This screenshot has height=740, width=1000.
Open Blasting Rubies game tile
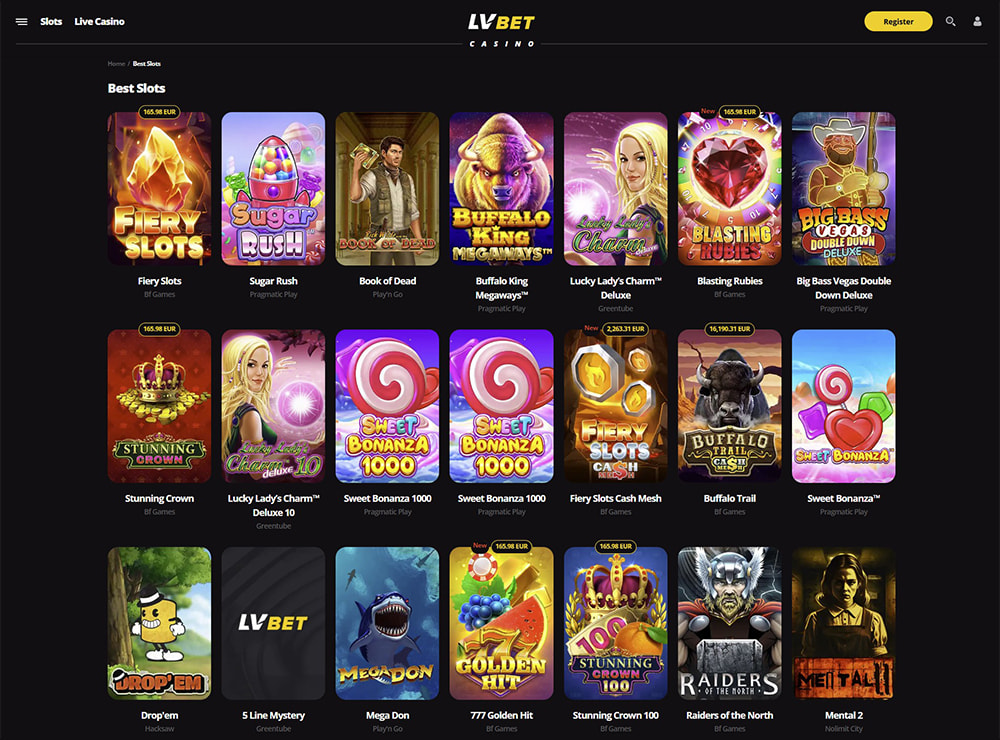point(730,189)
